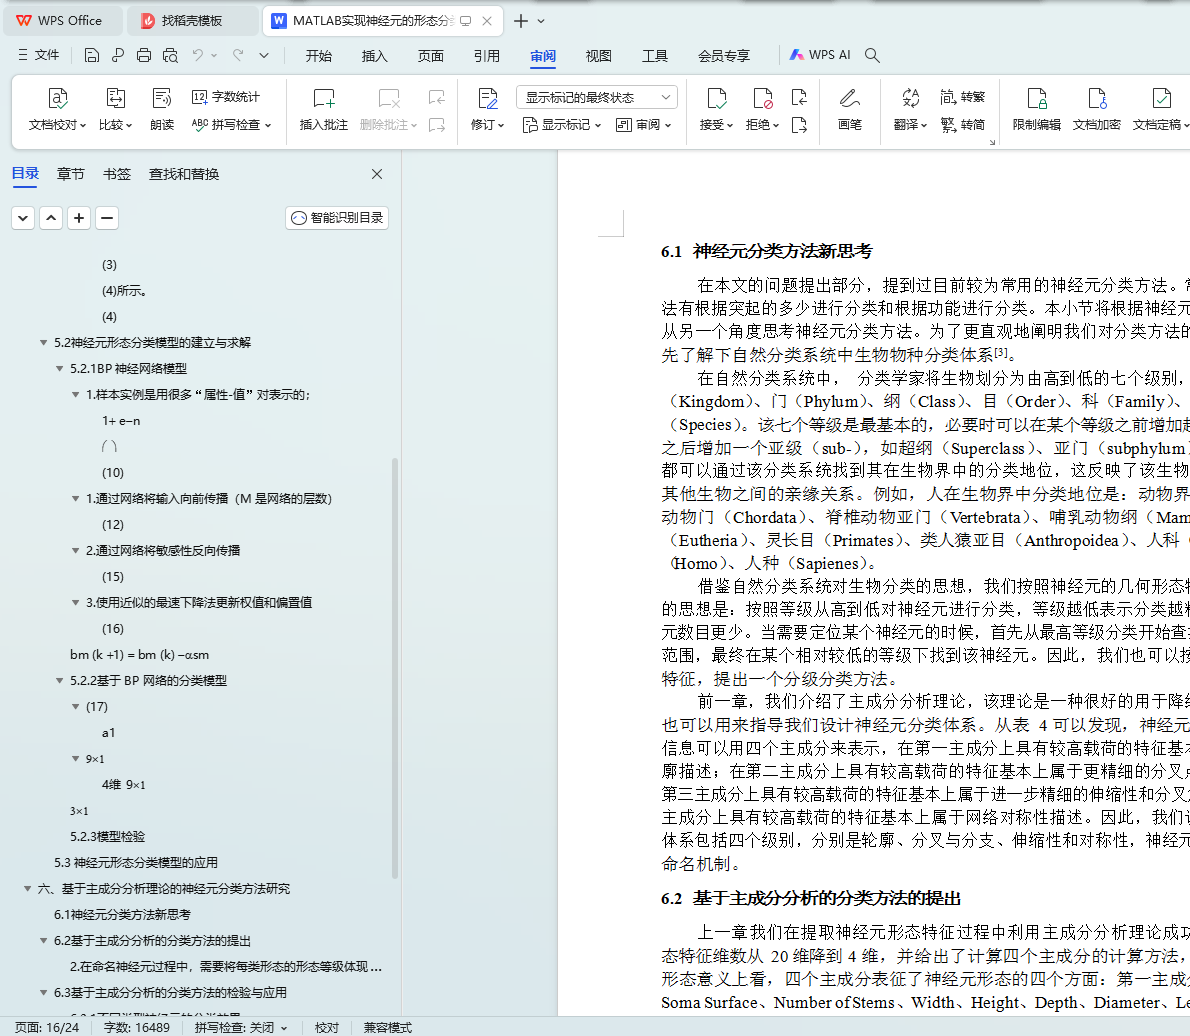
Task: Open 文档加密 document encryption
Action: pyautogui.click(x=1097, y=109)
